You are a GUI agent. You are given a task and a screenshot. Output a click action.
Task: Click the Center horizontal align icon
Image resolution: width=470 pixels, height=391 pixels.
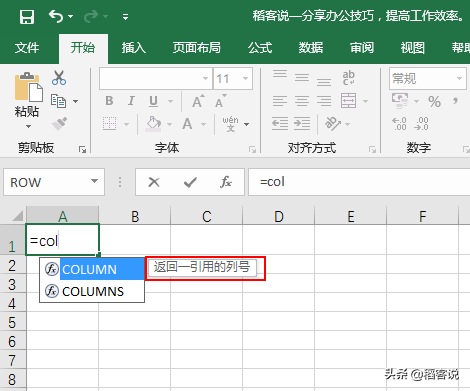302,101
